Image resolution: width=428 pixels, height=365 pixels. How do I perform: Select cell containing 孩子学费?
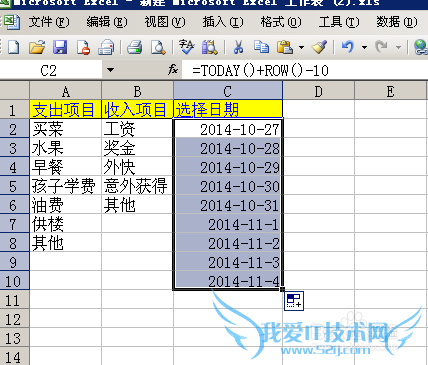click(66, 186)
